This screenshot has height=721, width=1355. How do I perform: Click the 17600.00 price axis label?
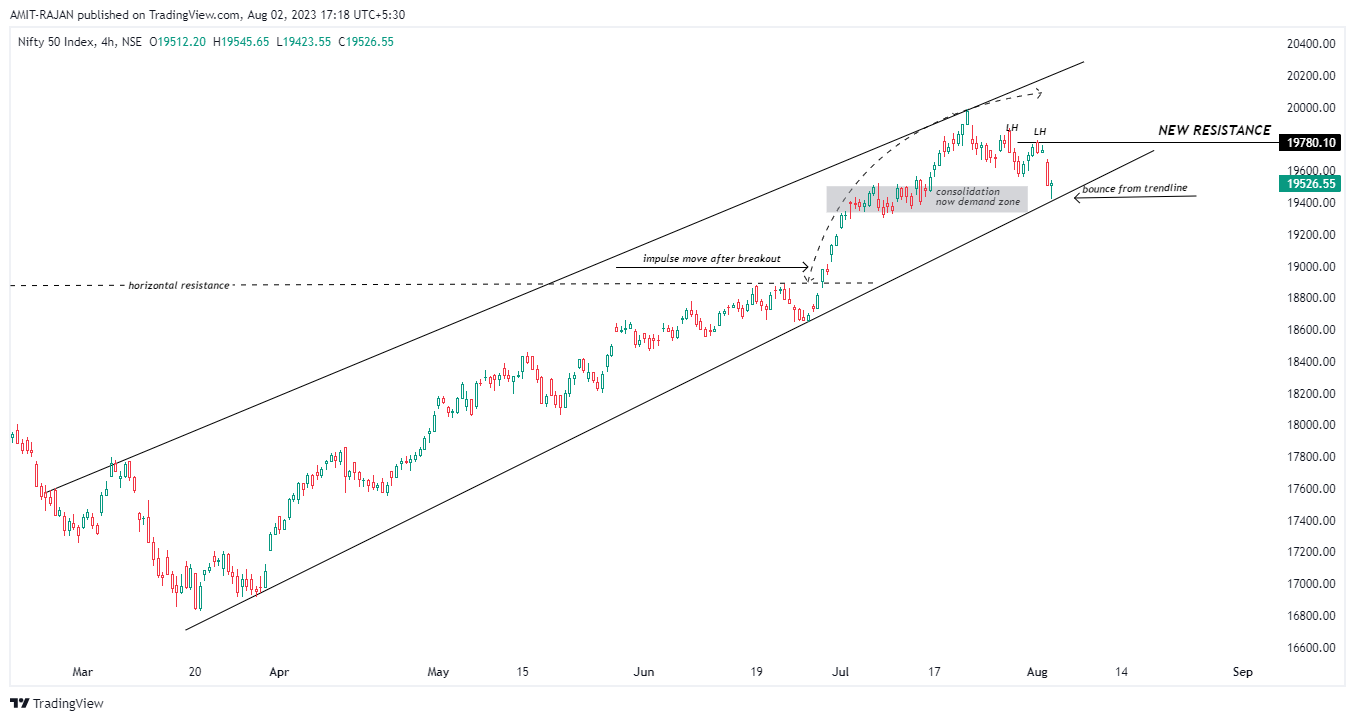(x=1312, y=489)
